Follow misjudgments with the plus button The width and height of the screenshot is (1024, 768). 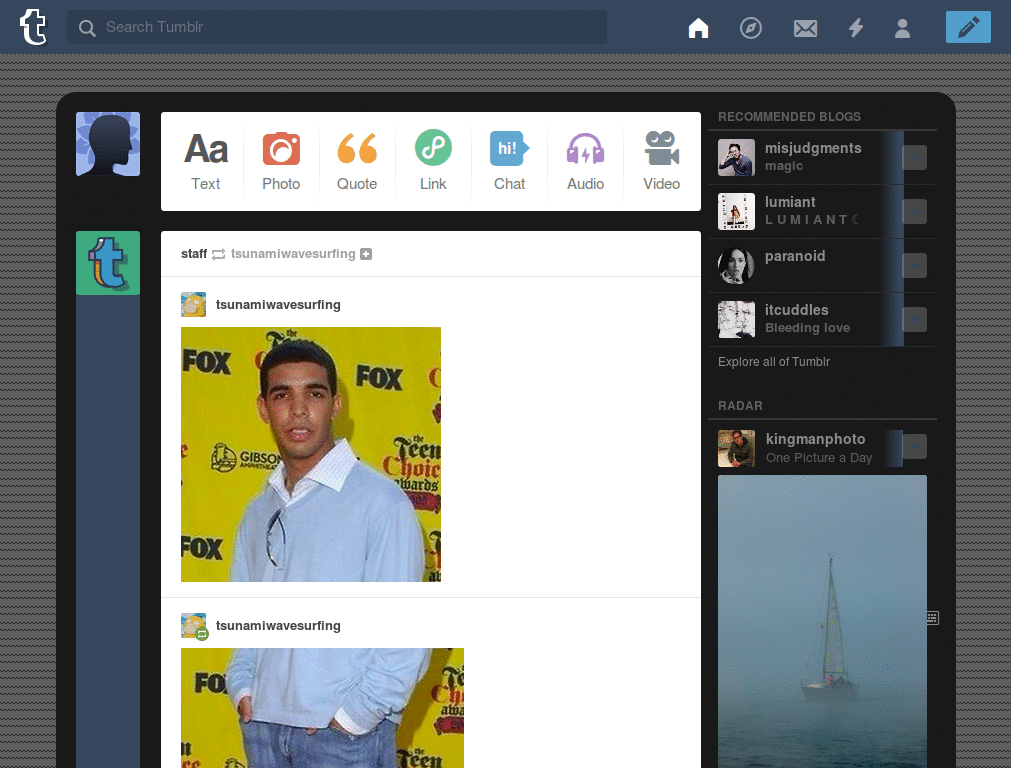pyautogui.click(x=914, y=157)
